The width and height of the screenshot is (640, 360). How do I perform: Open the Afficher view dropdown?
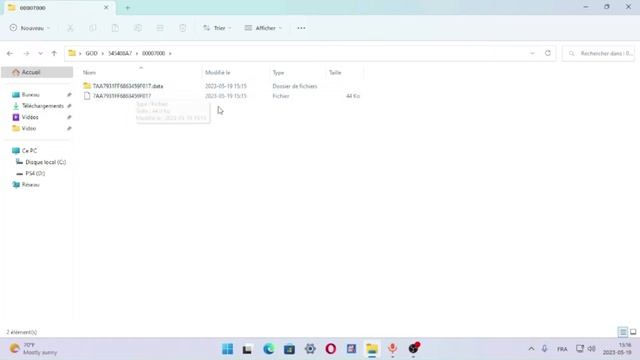click(263, 28)
